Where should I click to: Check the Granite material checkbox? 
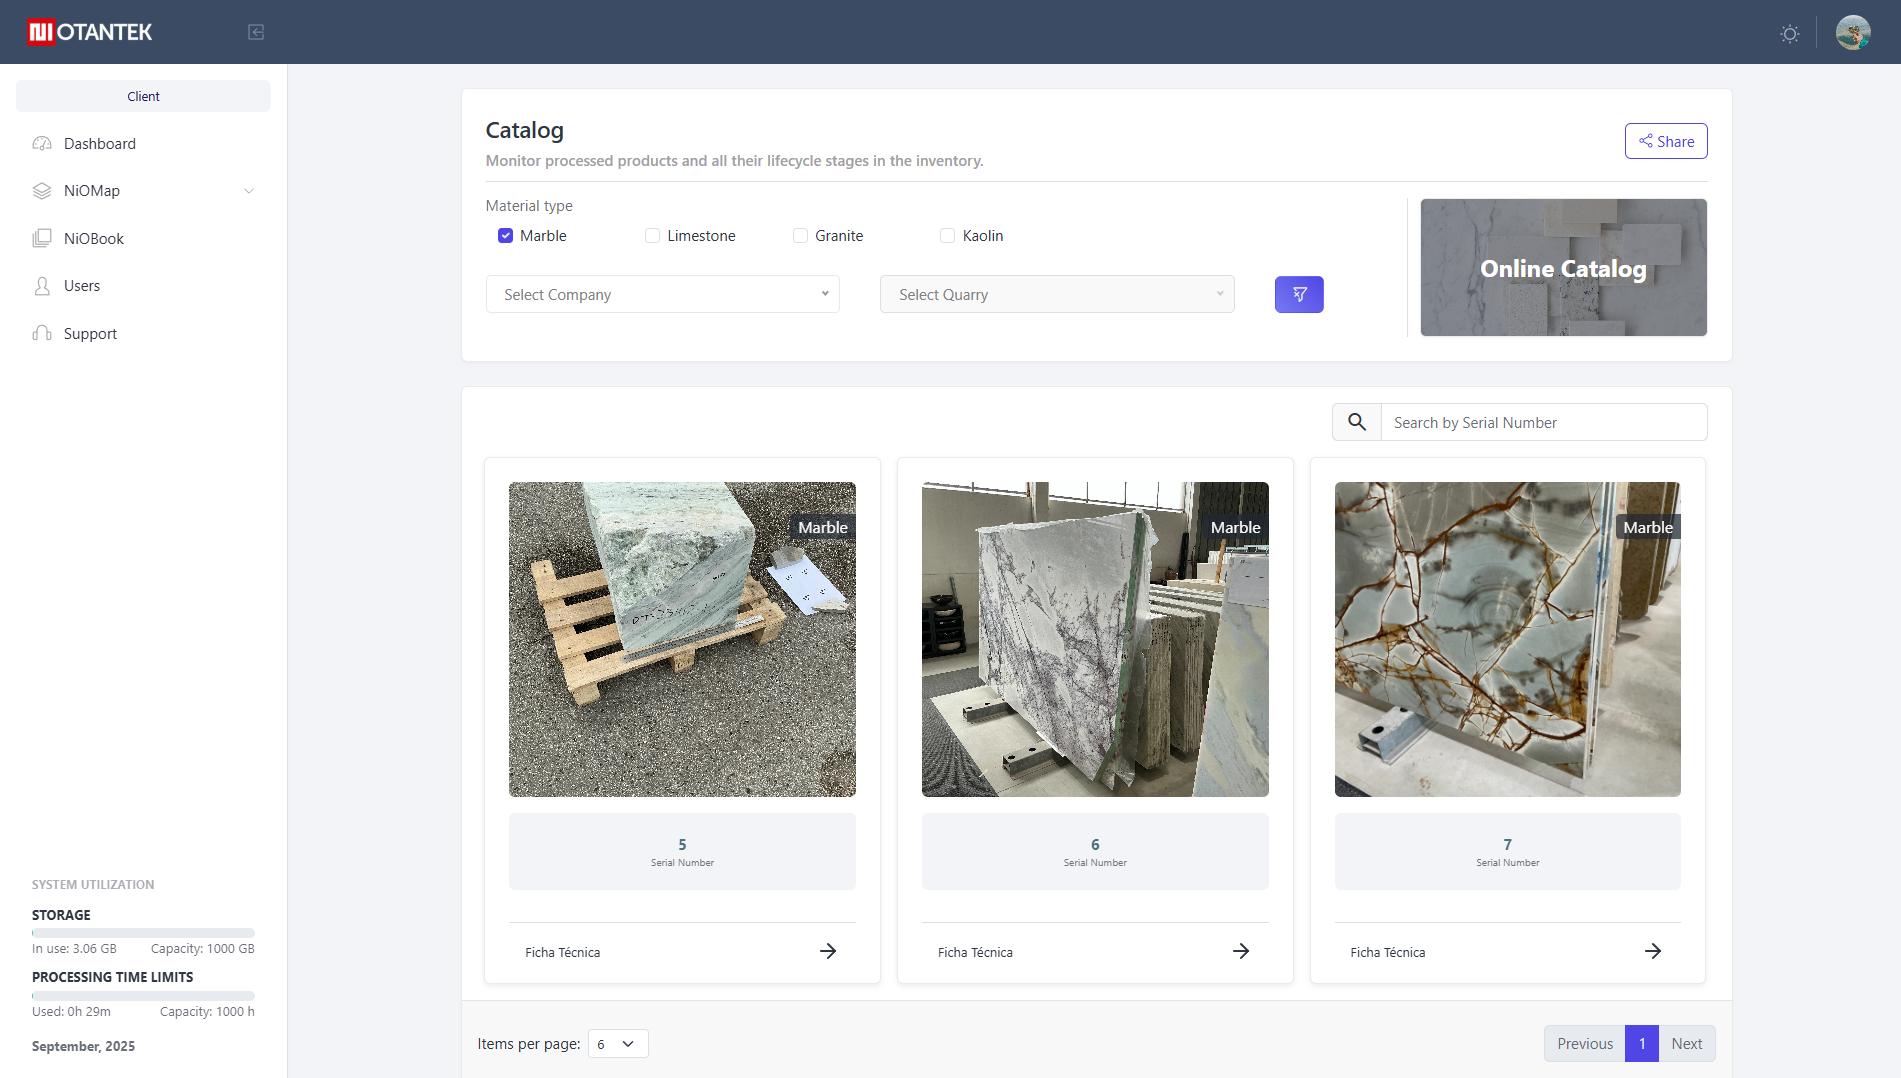tap(800, 236)
